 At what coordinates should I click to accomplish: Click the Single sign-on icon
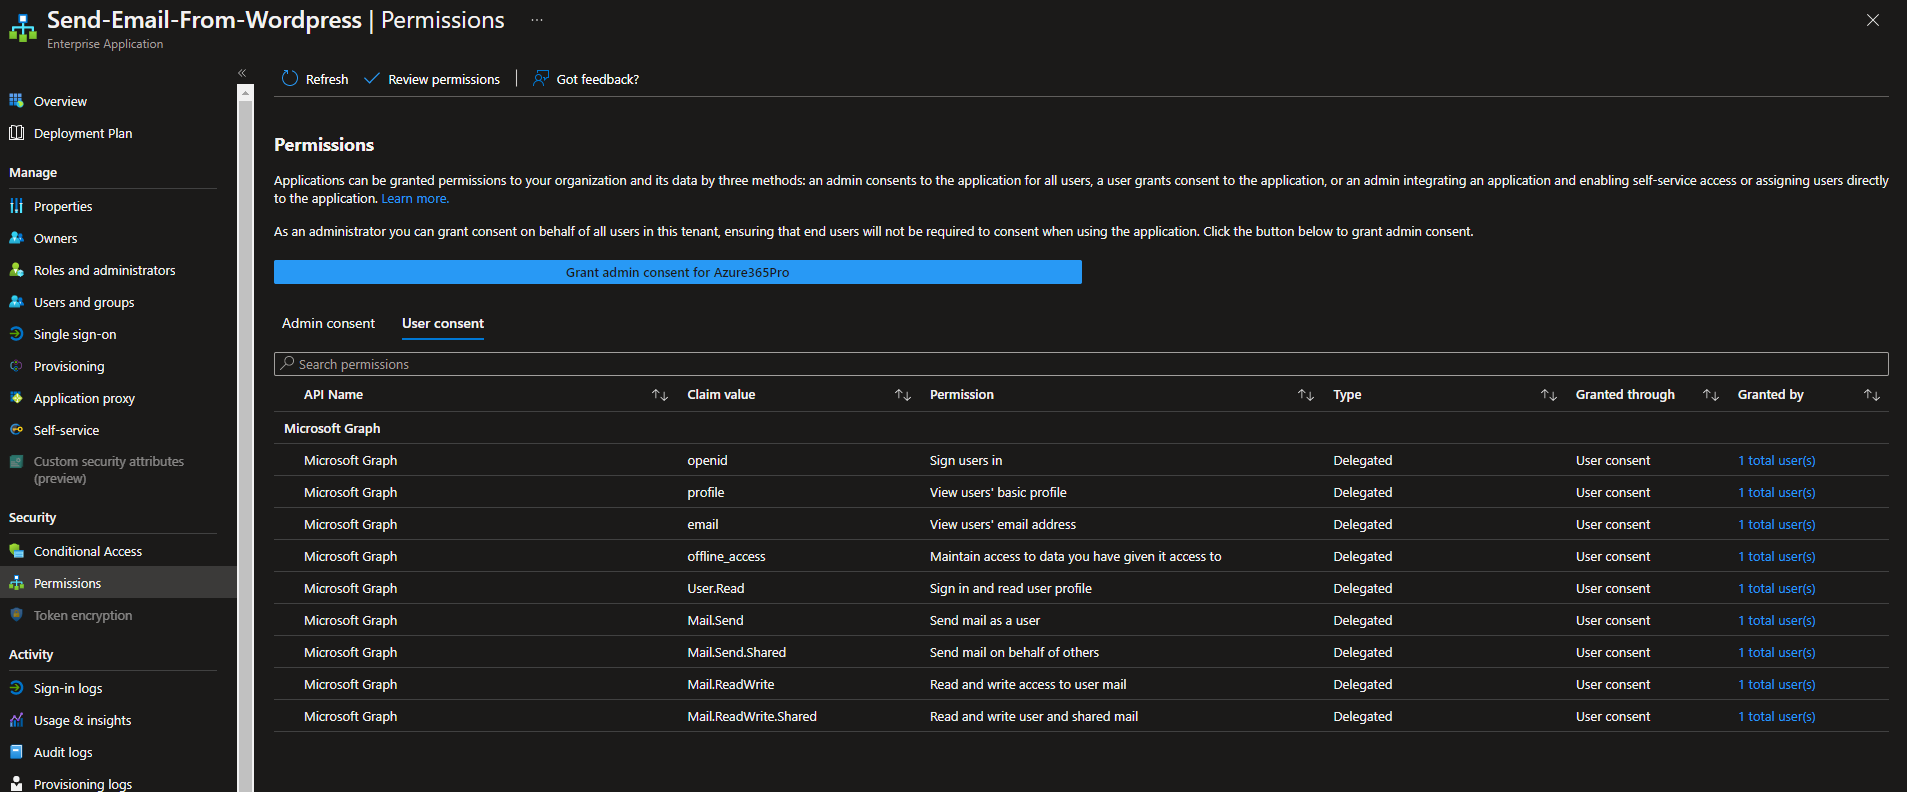[16, 334]
